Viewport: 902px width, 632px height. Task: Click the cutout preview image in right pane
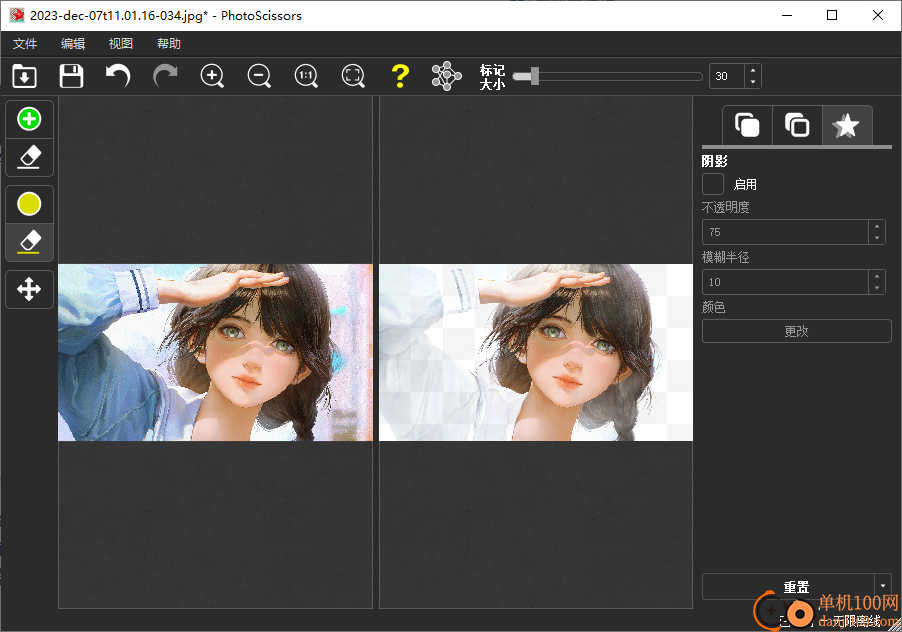point(536,353)
